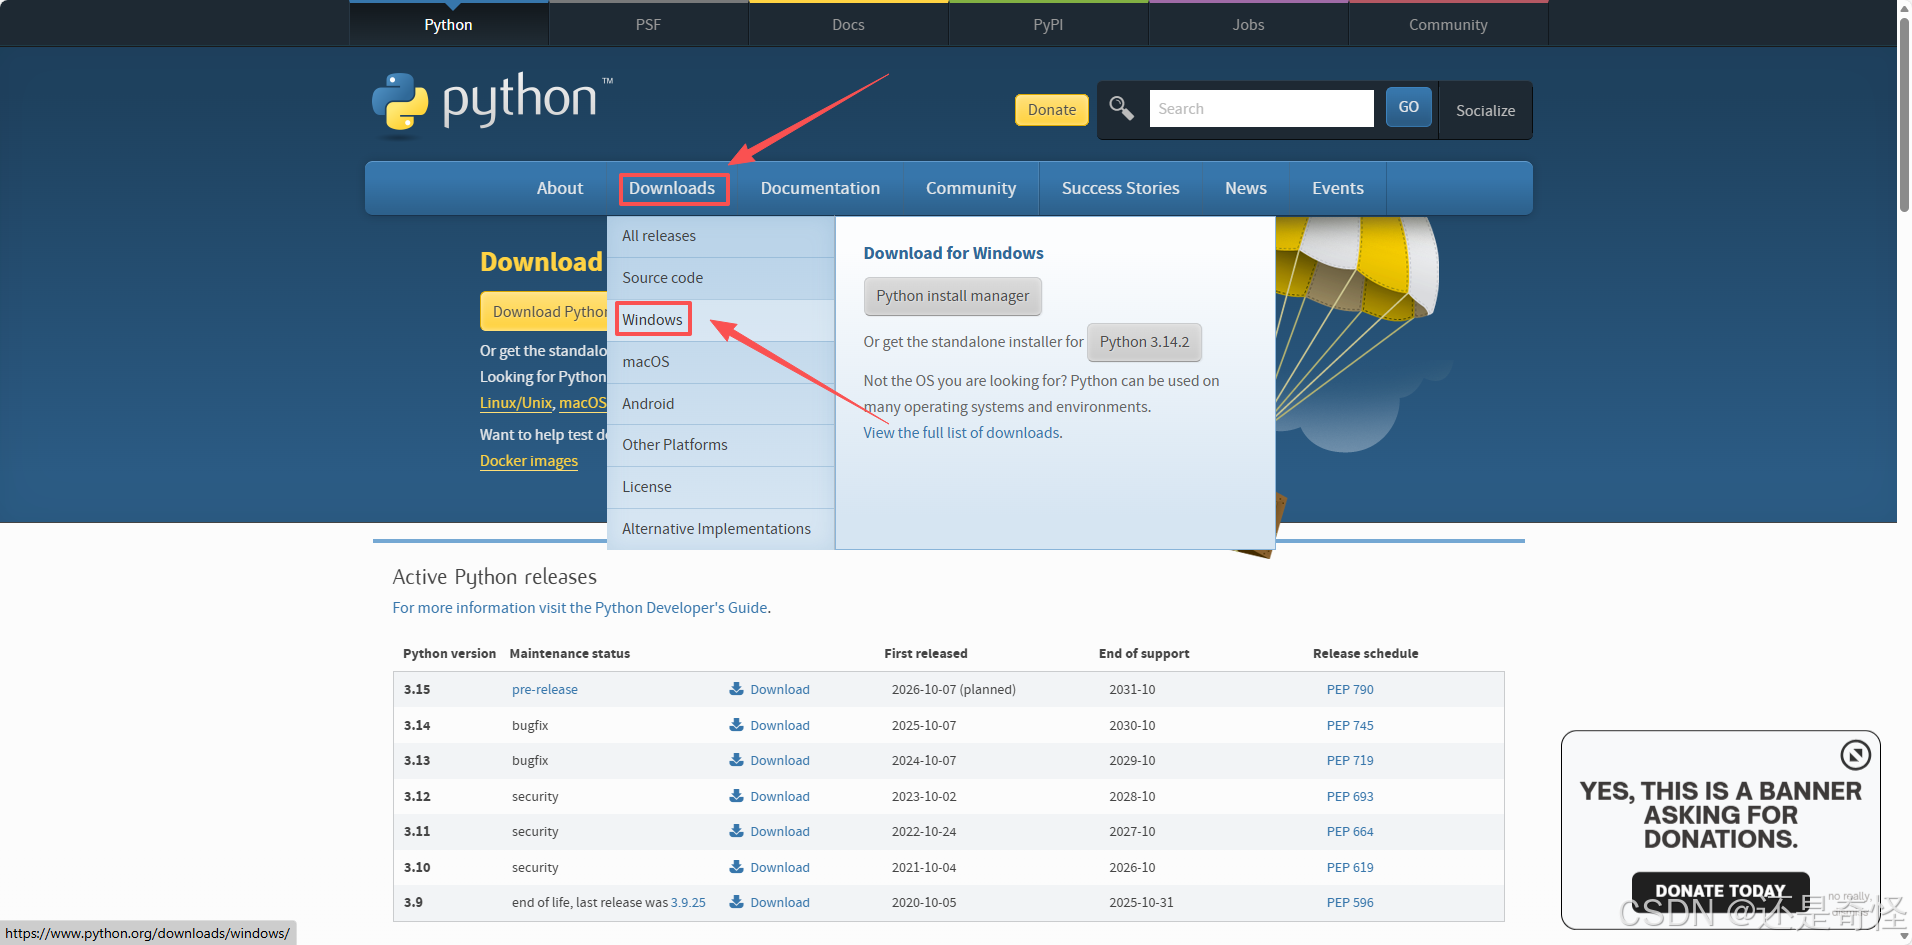Viewport: 1912px width, 945px height.
Task: Open PEP 596 release schedule
Action: click(1350, 903)
